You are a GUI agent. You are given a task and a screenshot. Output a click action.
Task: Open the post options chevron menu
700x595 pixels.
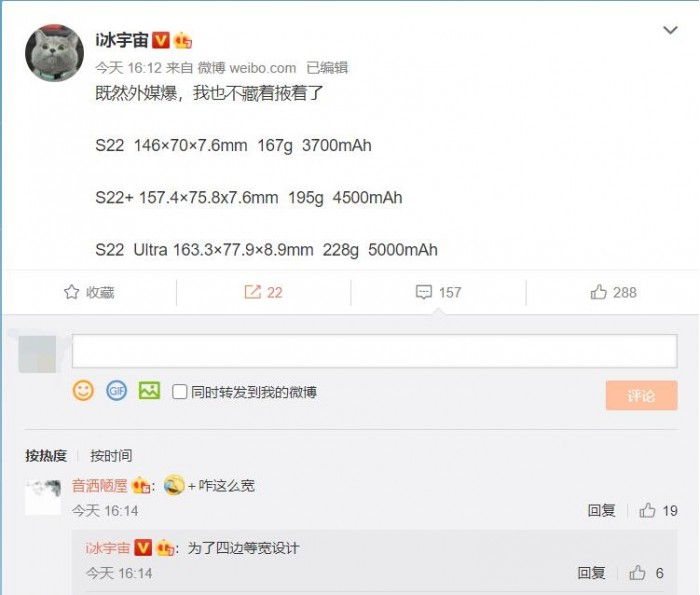pyautogui.click(x=670, y=30)
